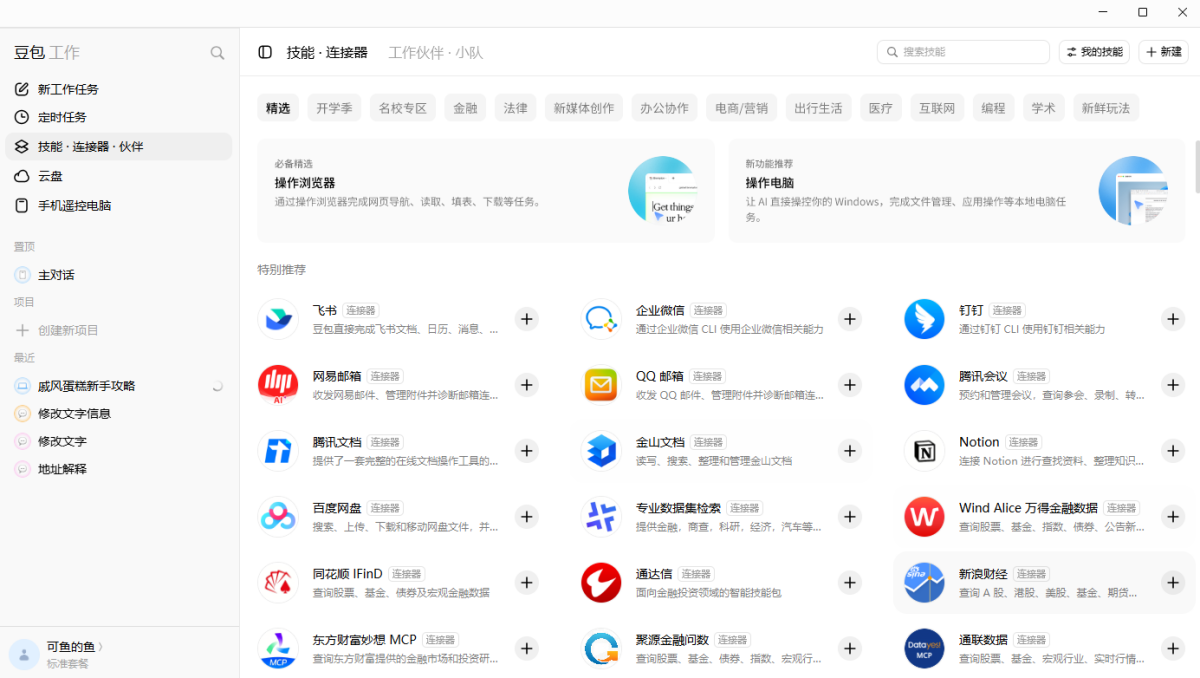Open 手机遥控电脑 in sidebar

(x=119, y=205)
